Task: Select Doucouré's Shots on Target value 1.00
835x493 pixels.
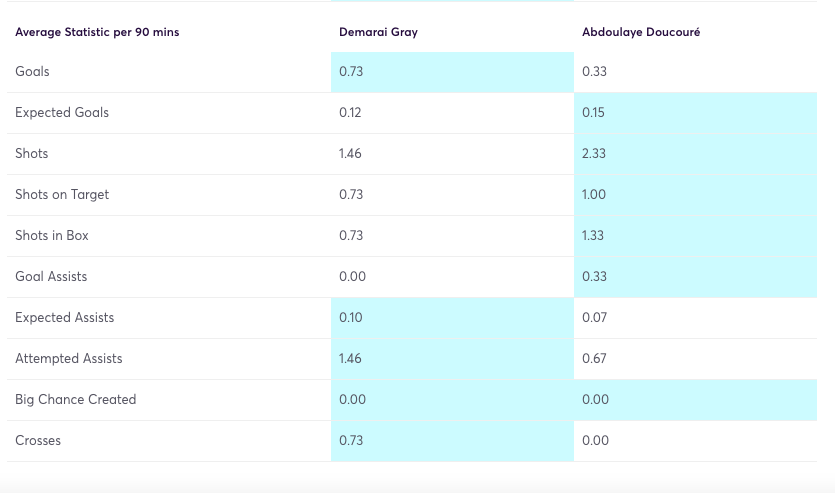Action: pyautogui.click(x=594, y=194)
